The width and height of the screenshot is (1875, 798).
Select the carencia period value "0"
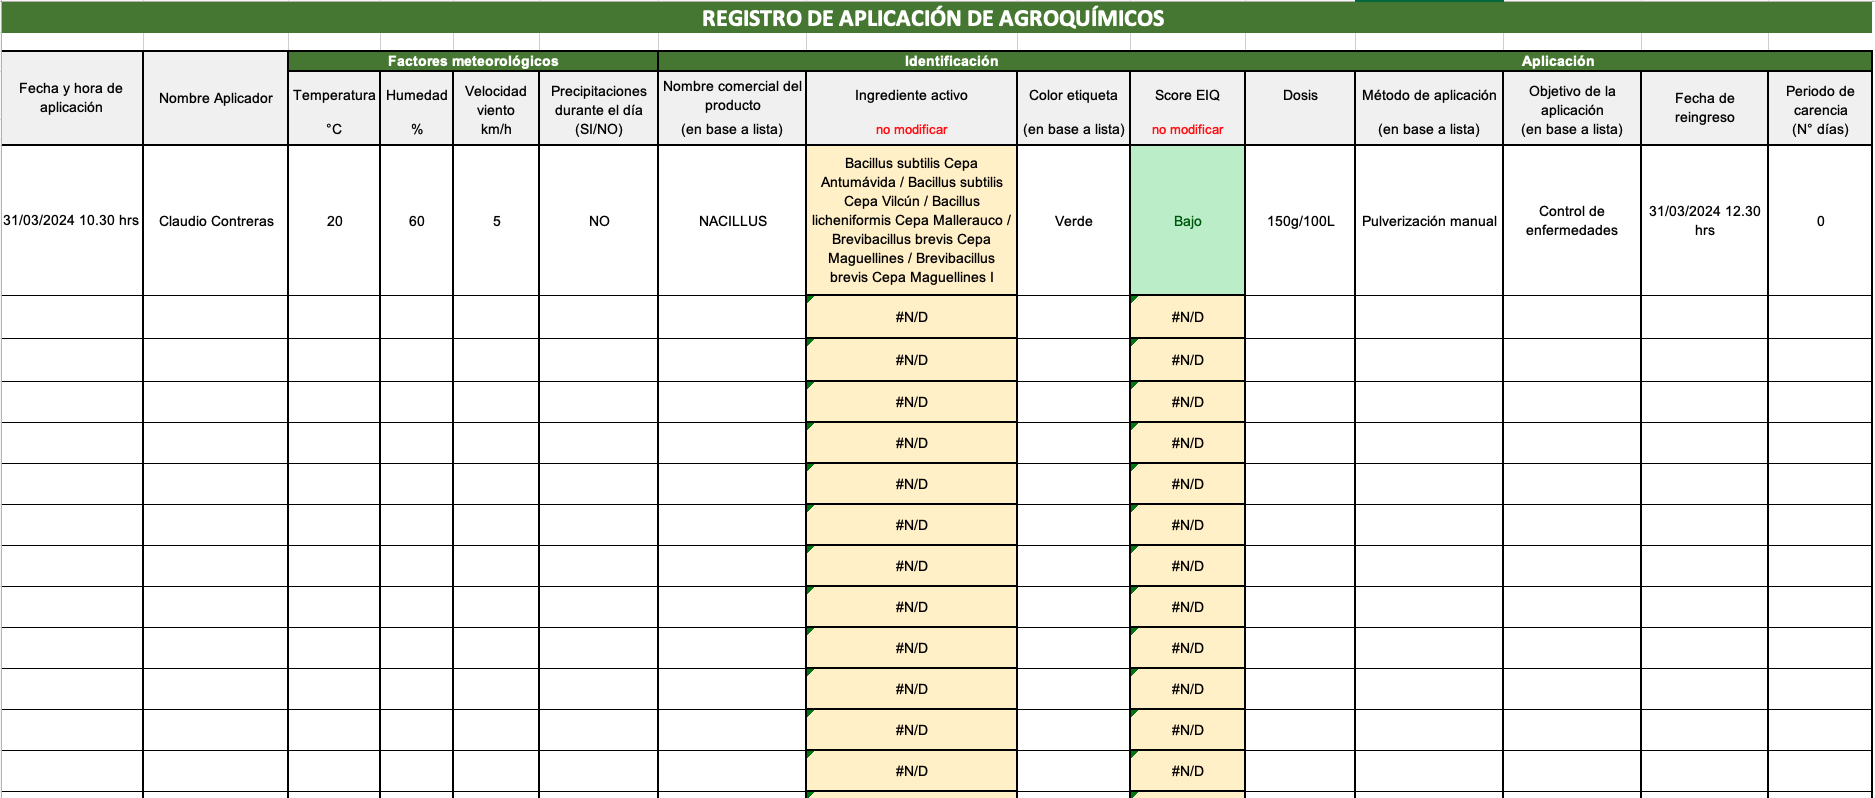click(1820, 221)
